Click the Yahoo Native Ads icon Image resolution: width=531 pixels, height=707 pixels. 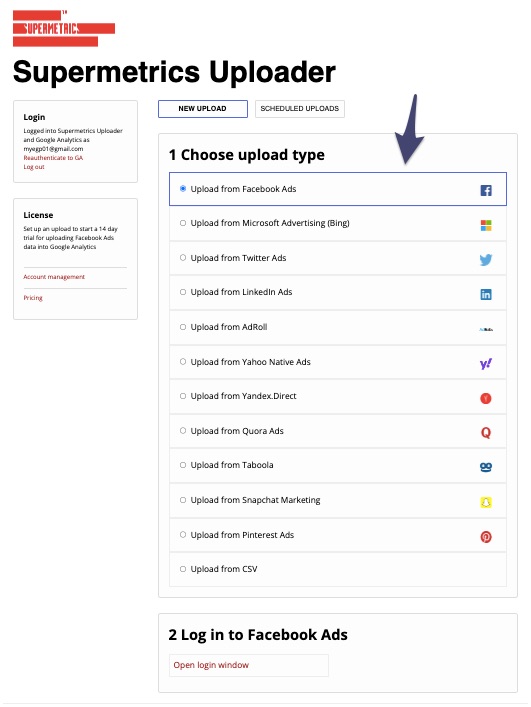coord(485,363)
